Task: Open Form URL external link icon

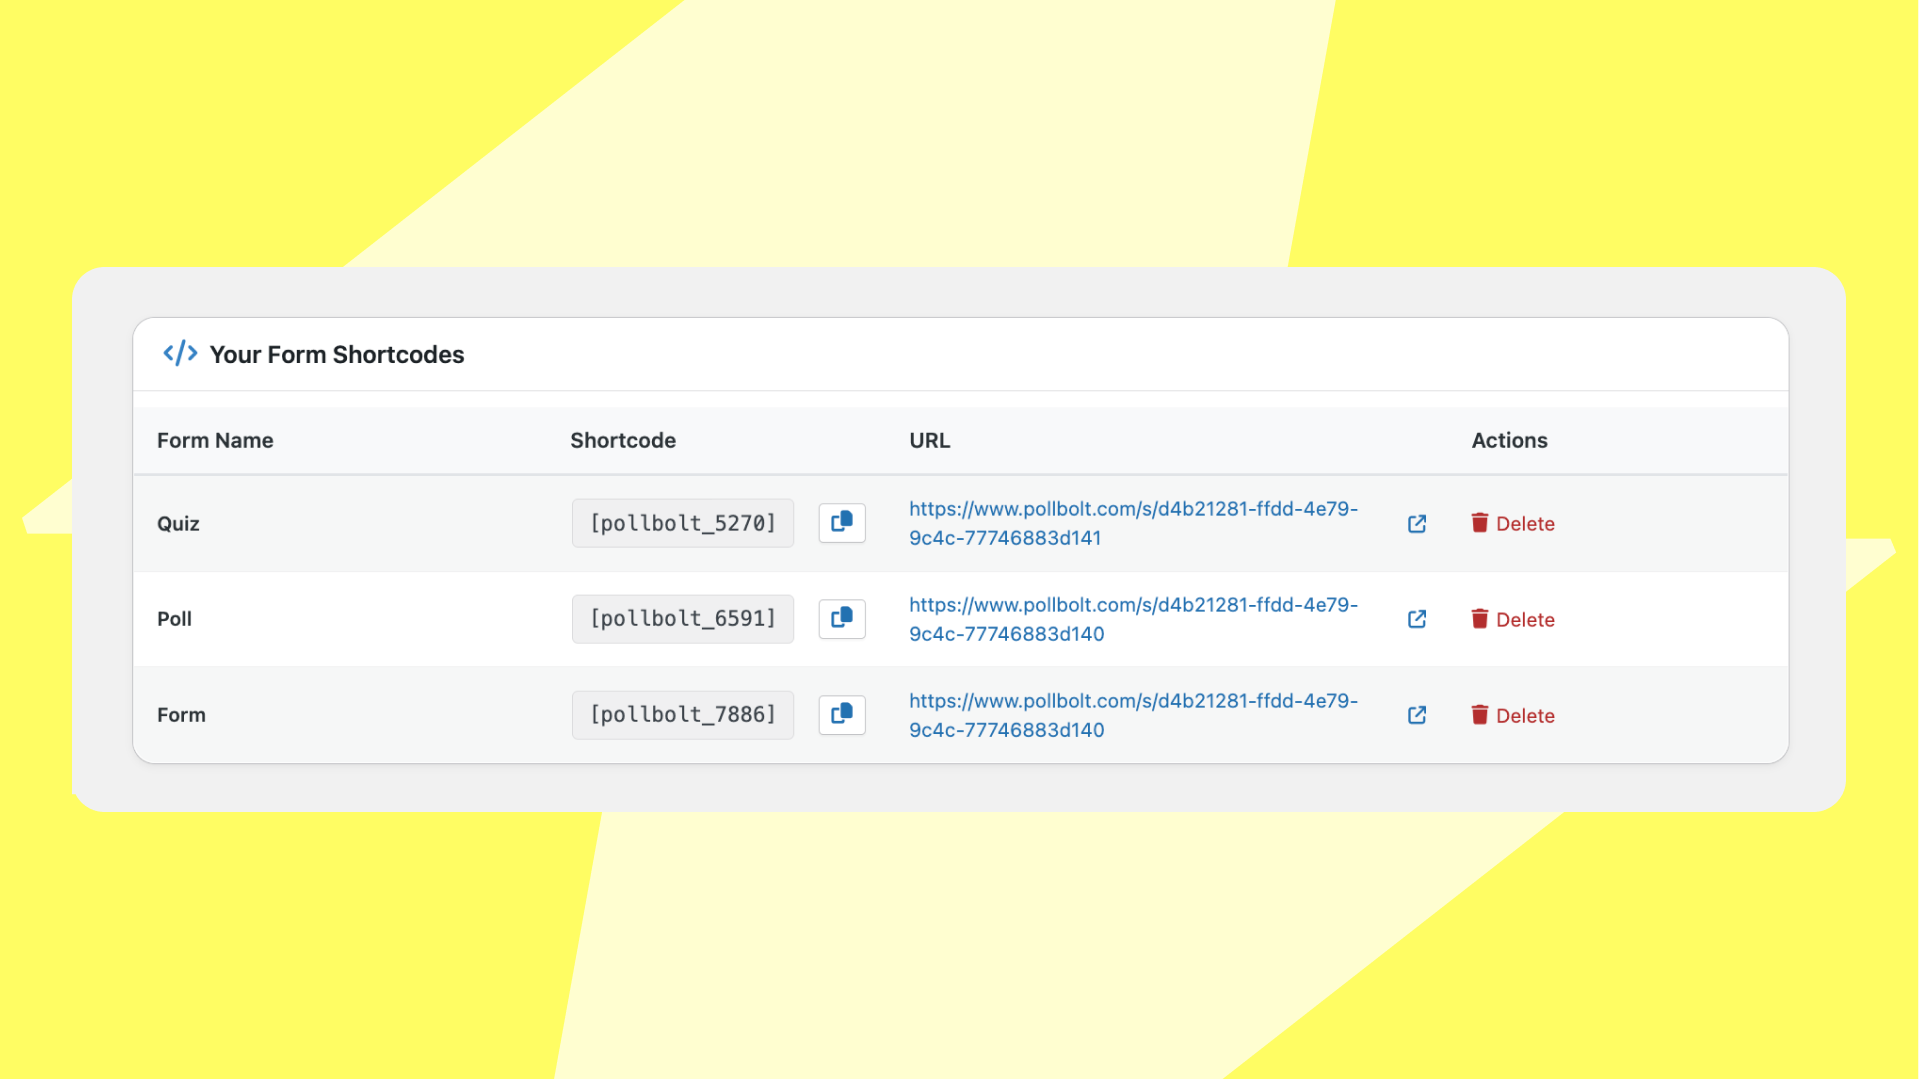Action: pos(1417,715)
